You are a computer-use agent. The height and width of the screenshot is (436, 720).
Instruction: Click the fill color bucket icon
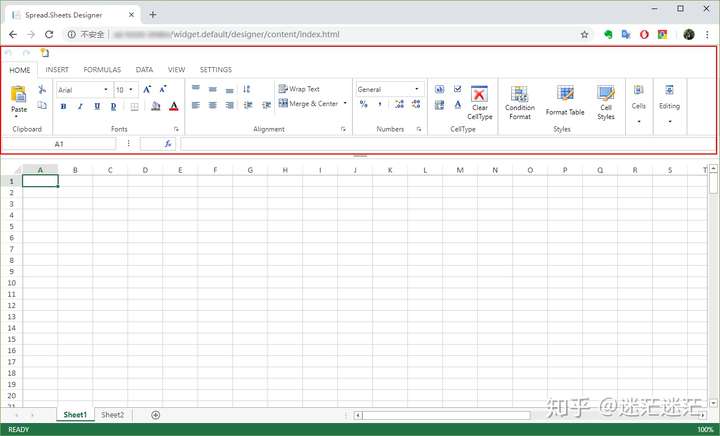point(156,106)
